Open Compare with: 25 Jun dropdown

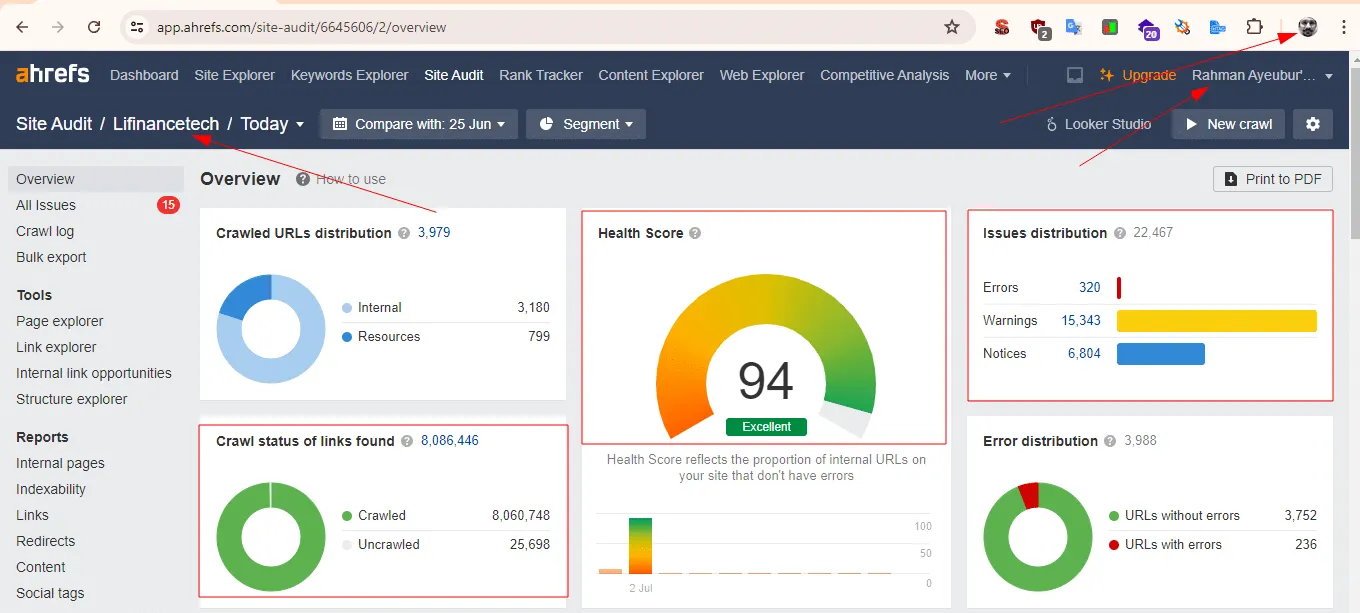[x=419, y=124]
